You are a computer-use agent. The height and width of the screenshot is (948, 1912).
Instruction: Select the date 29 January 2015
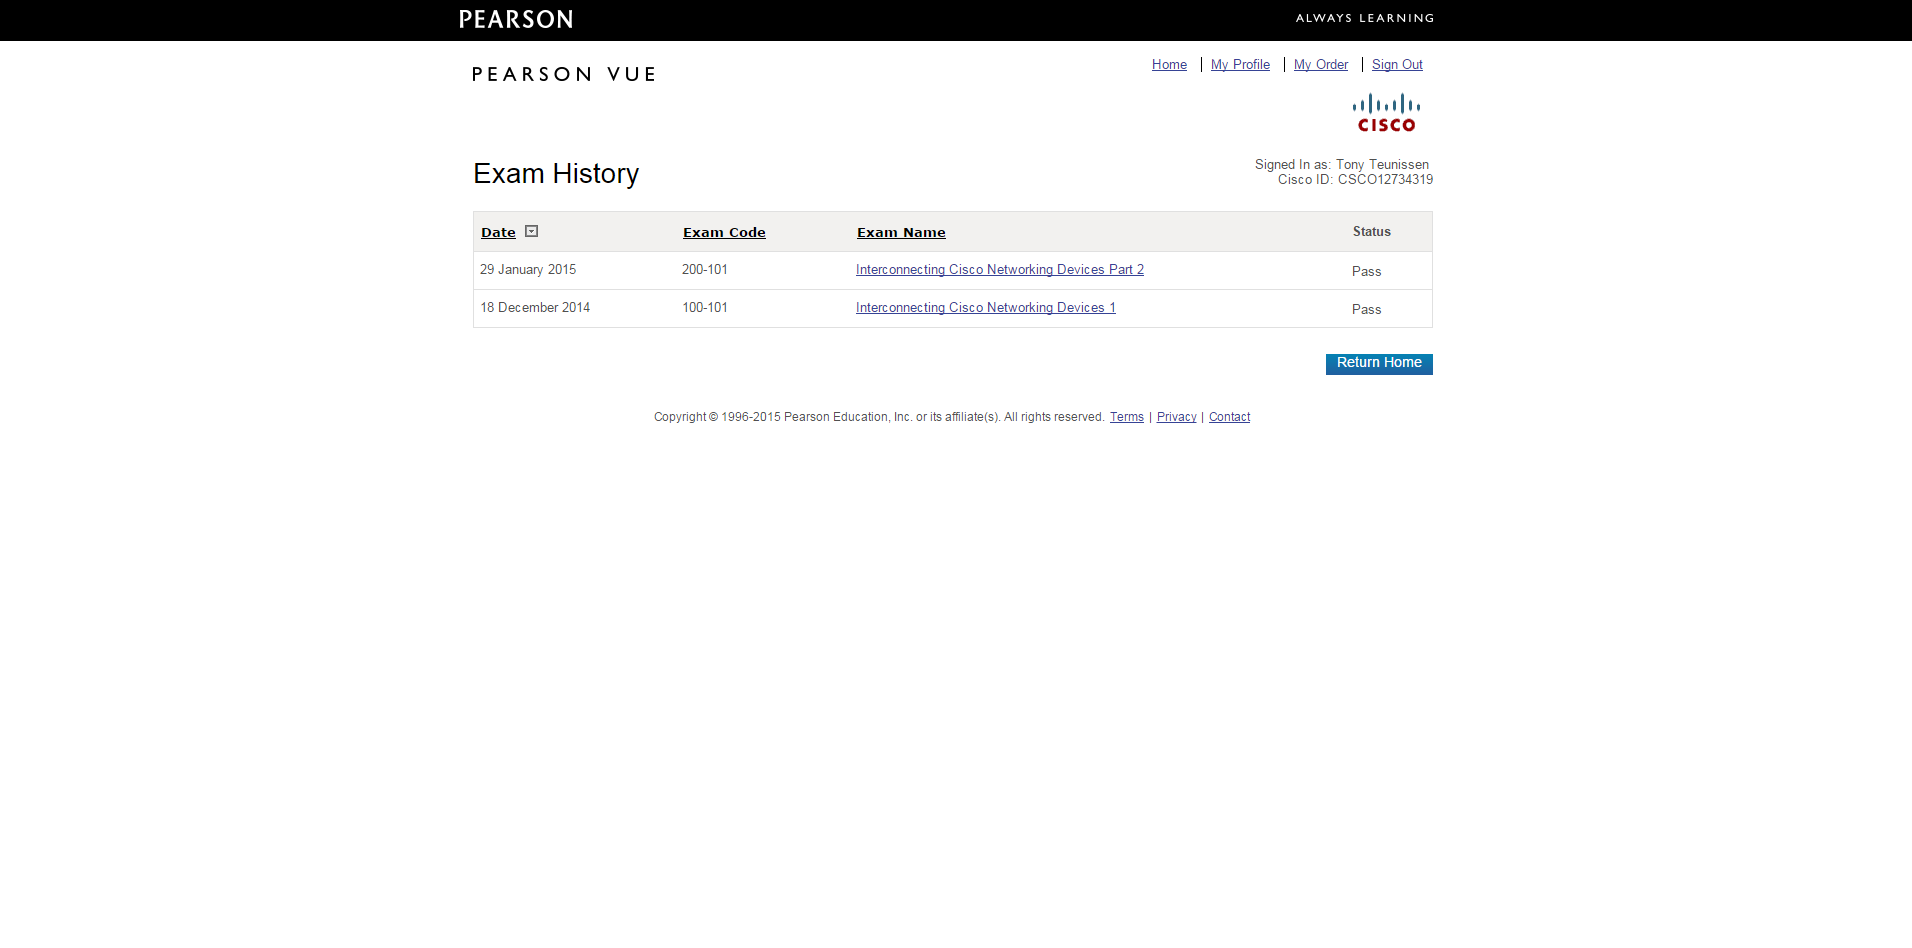click(x=528, y=270)
